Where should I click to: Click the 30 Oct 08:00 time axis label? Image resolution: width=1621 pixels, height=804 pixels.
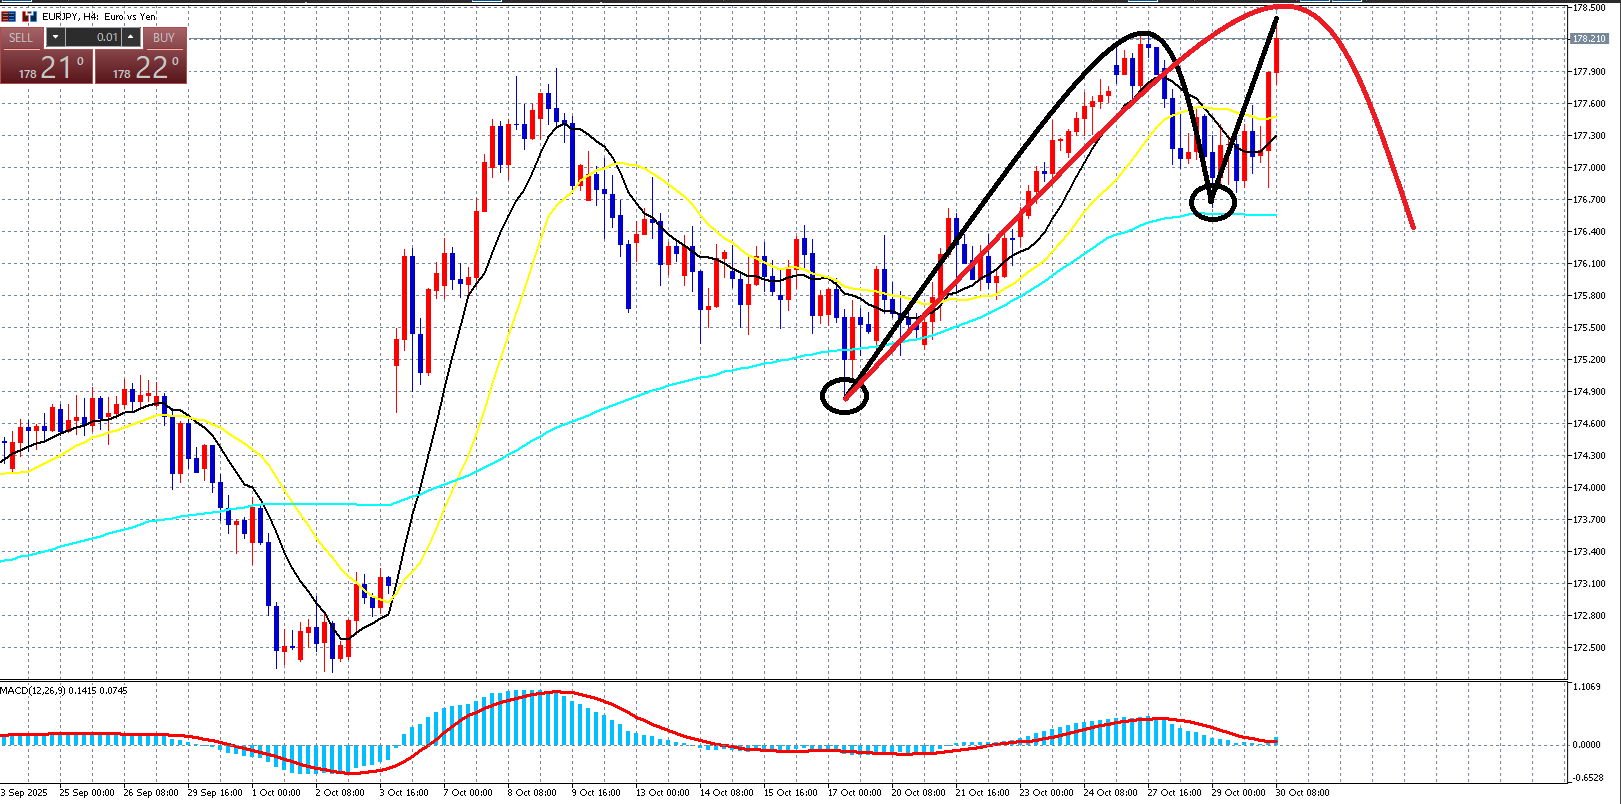pos(1302,793)
